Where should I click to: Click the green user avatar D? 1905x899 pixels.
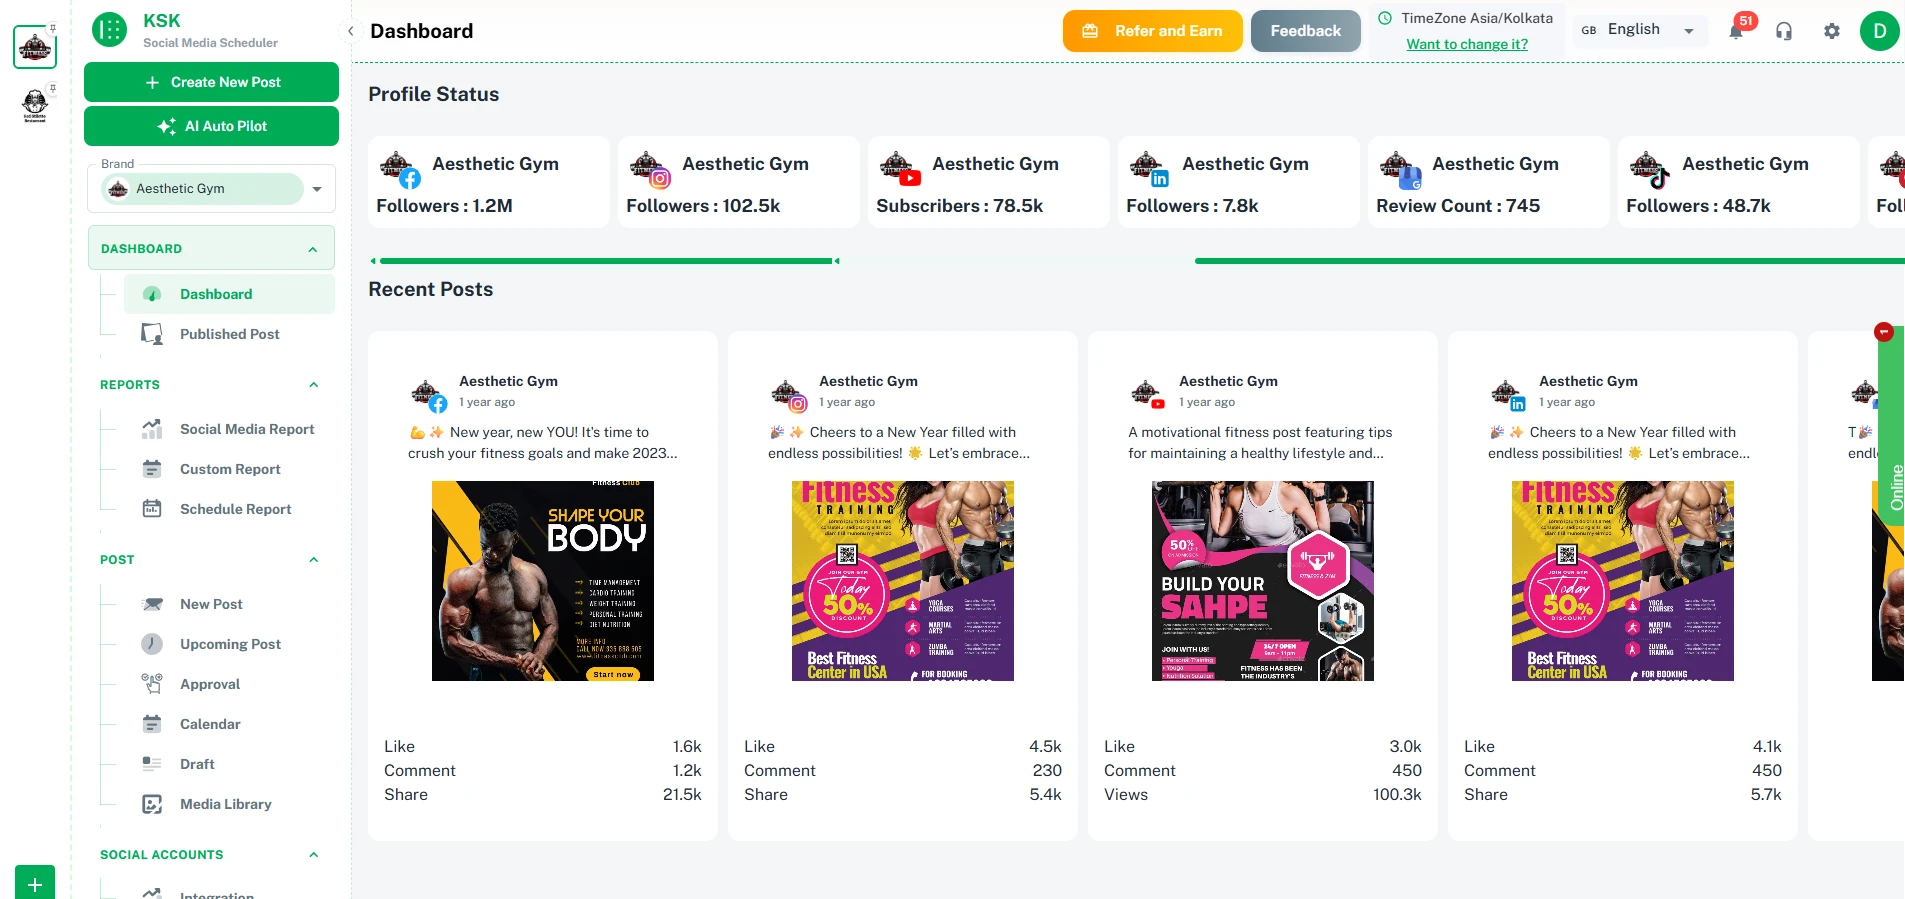coord(1879,31)
